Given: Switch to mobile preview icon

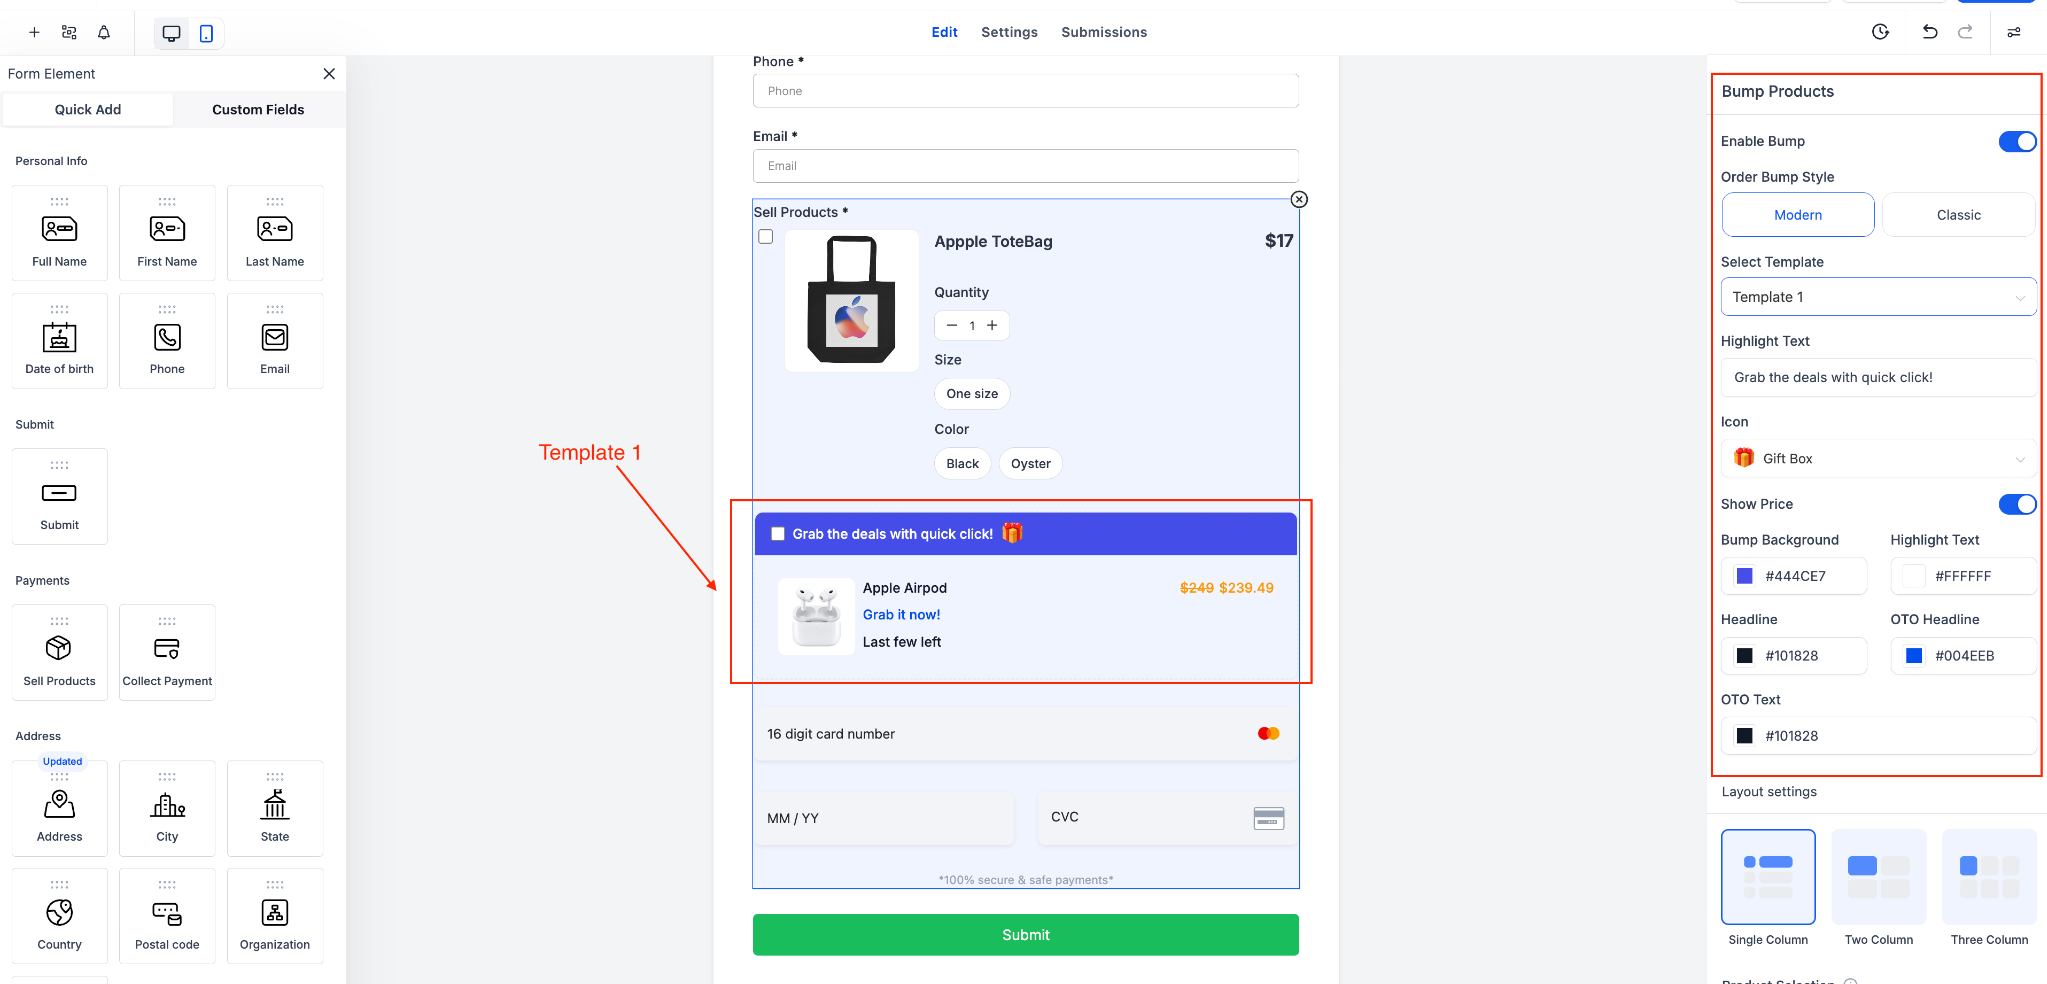Looking at the screenshot, I should 206,34.
